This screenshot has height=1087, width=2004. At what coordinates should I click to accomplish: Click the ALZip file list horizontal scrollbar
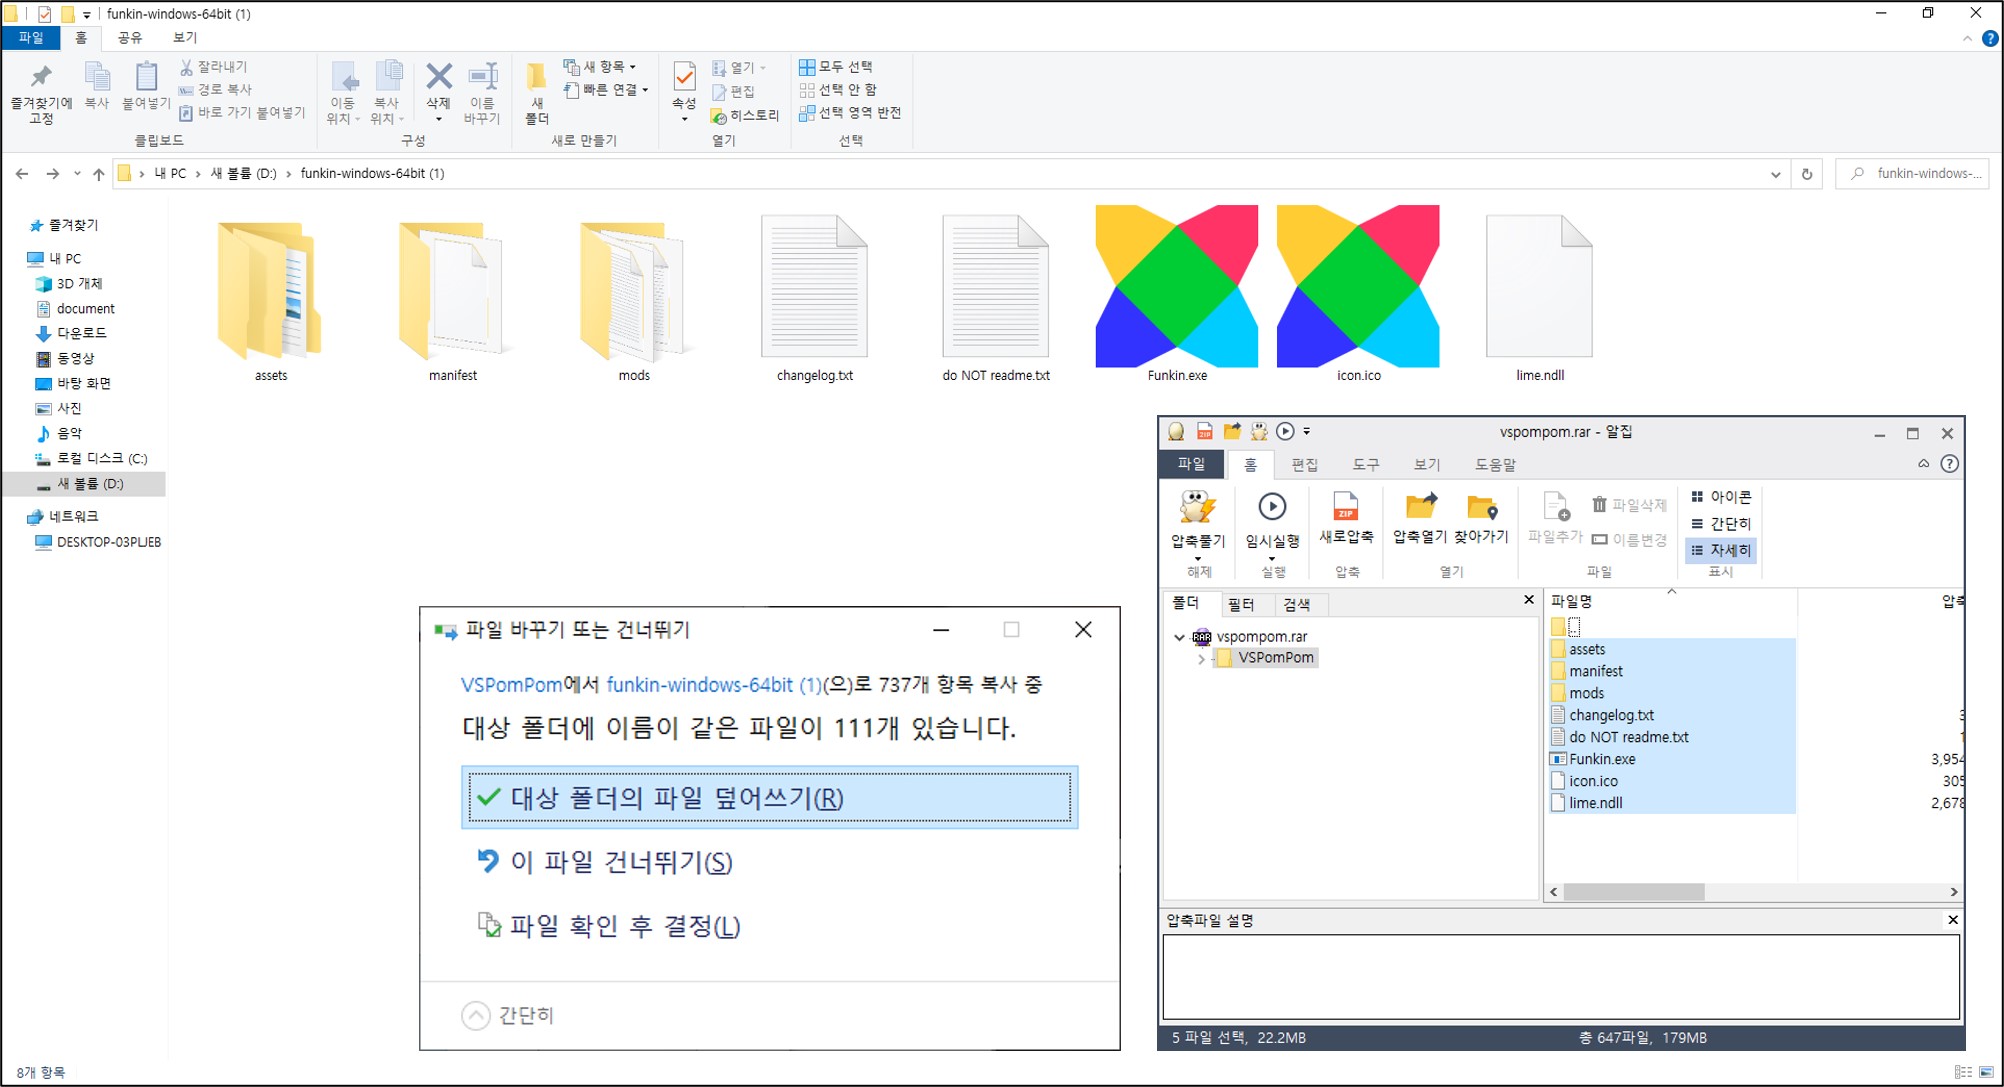pos(1633,892)
